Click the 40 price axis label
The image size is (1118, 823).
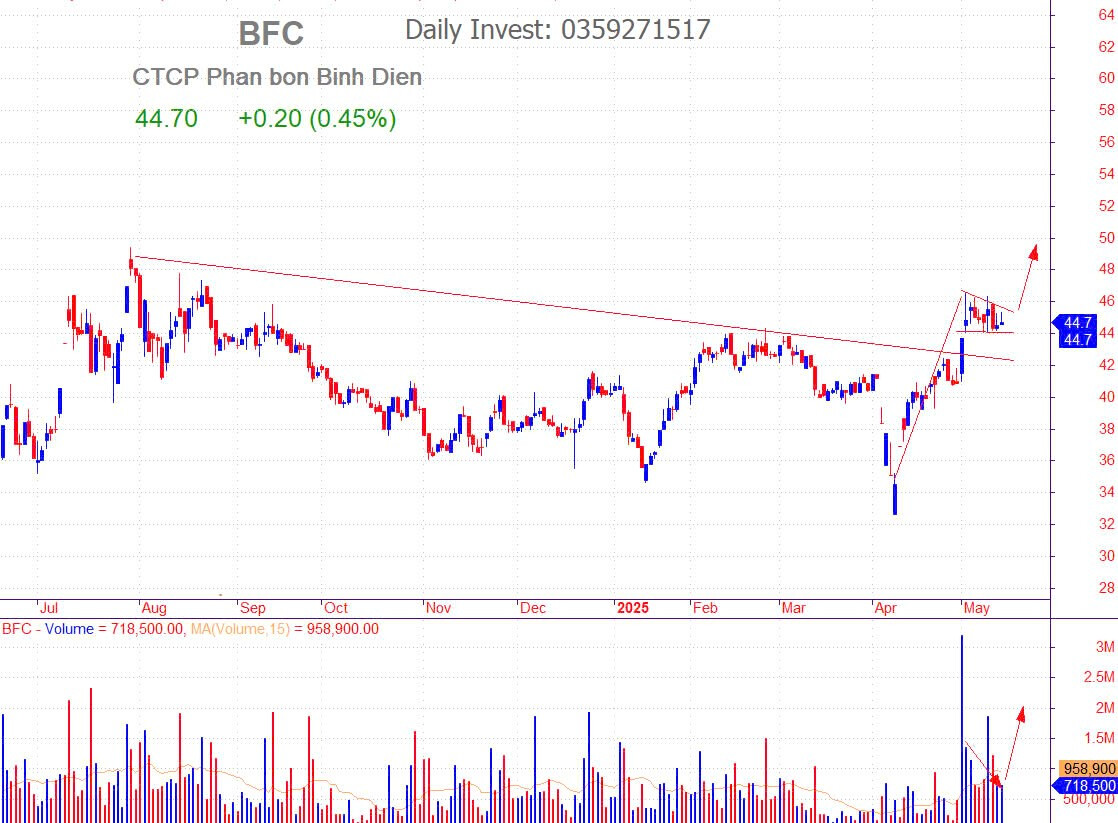[1106, 397]
